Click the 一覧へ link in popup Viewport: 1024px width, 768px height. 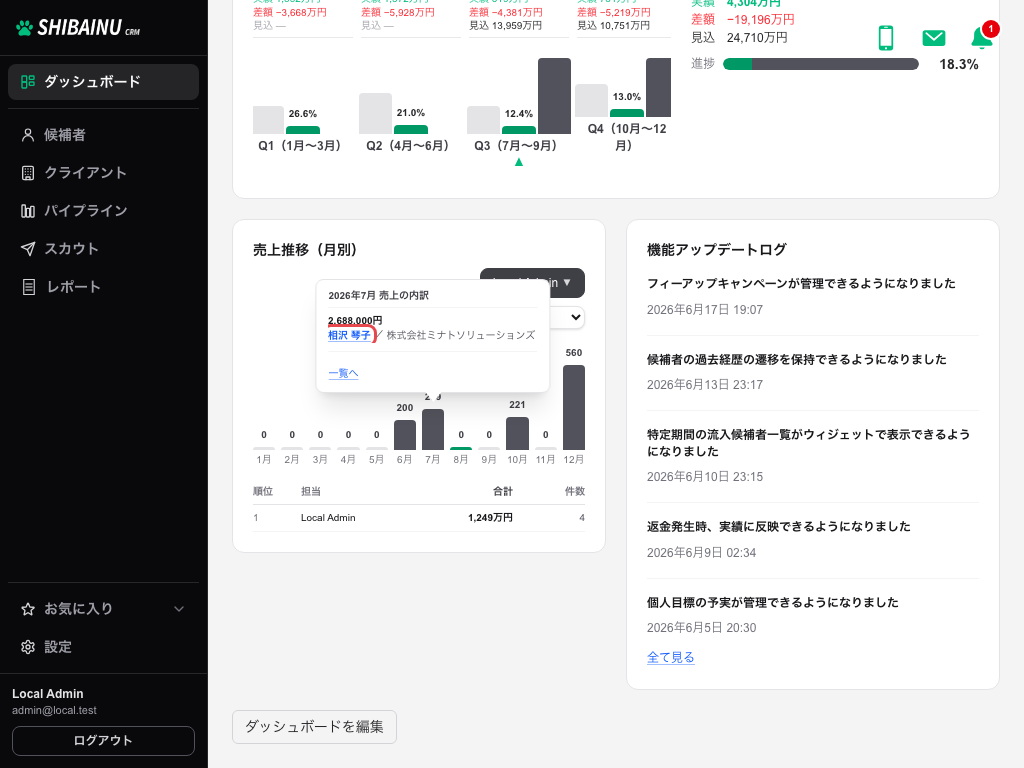344,373
